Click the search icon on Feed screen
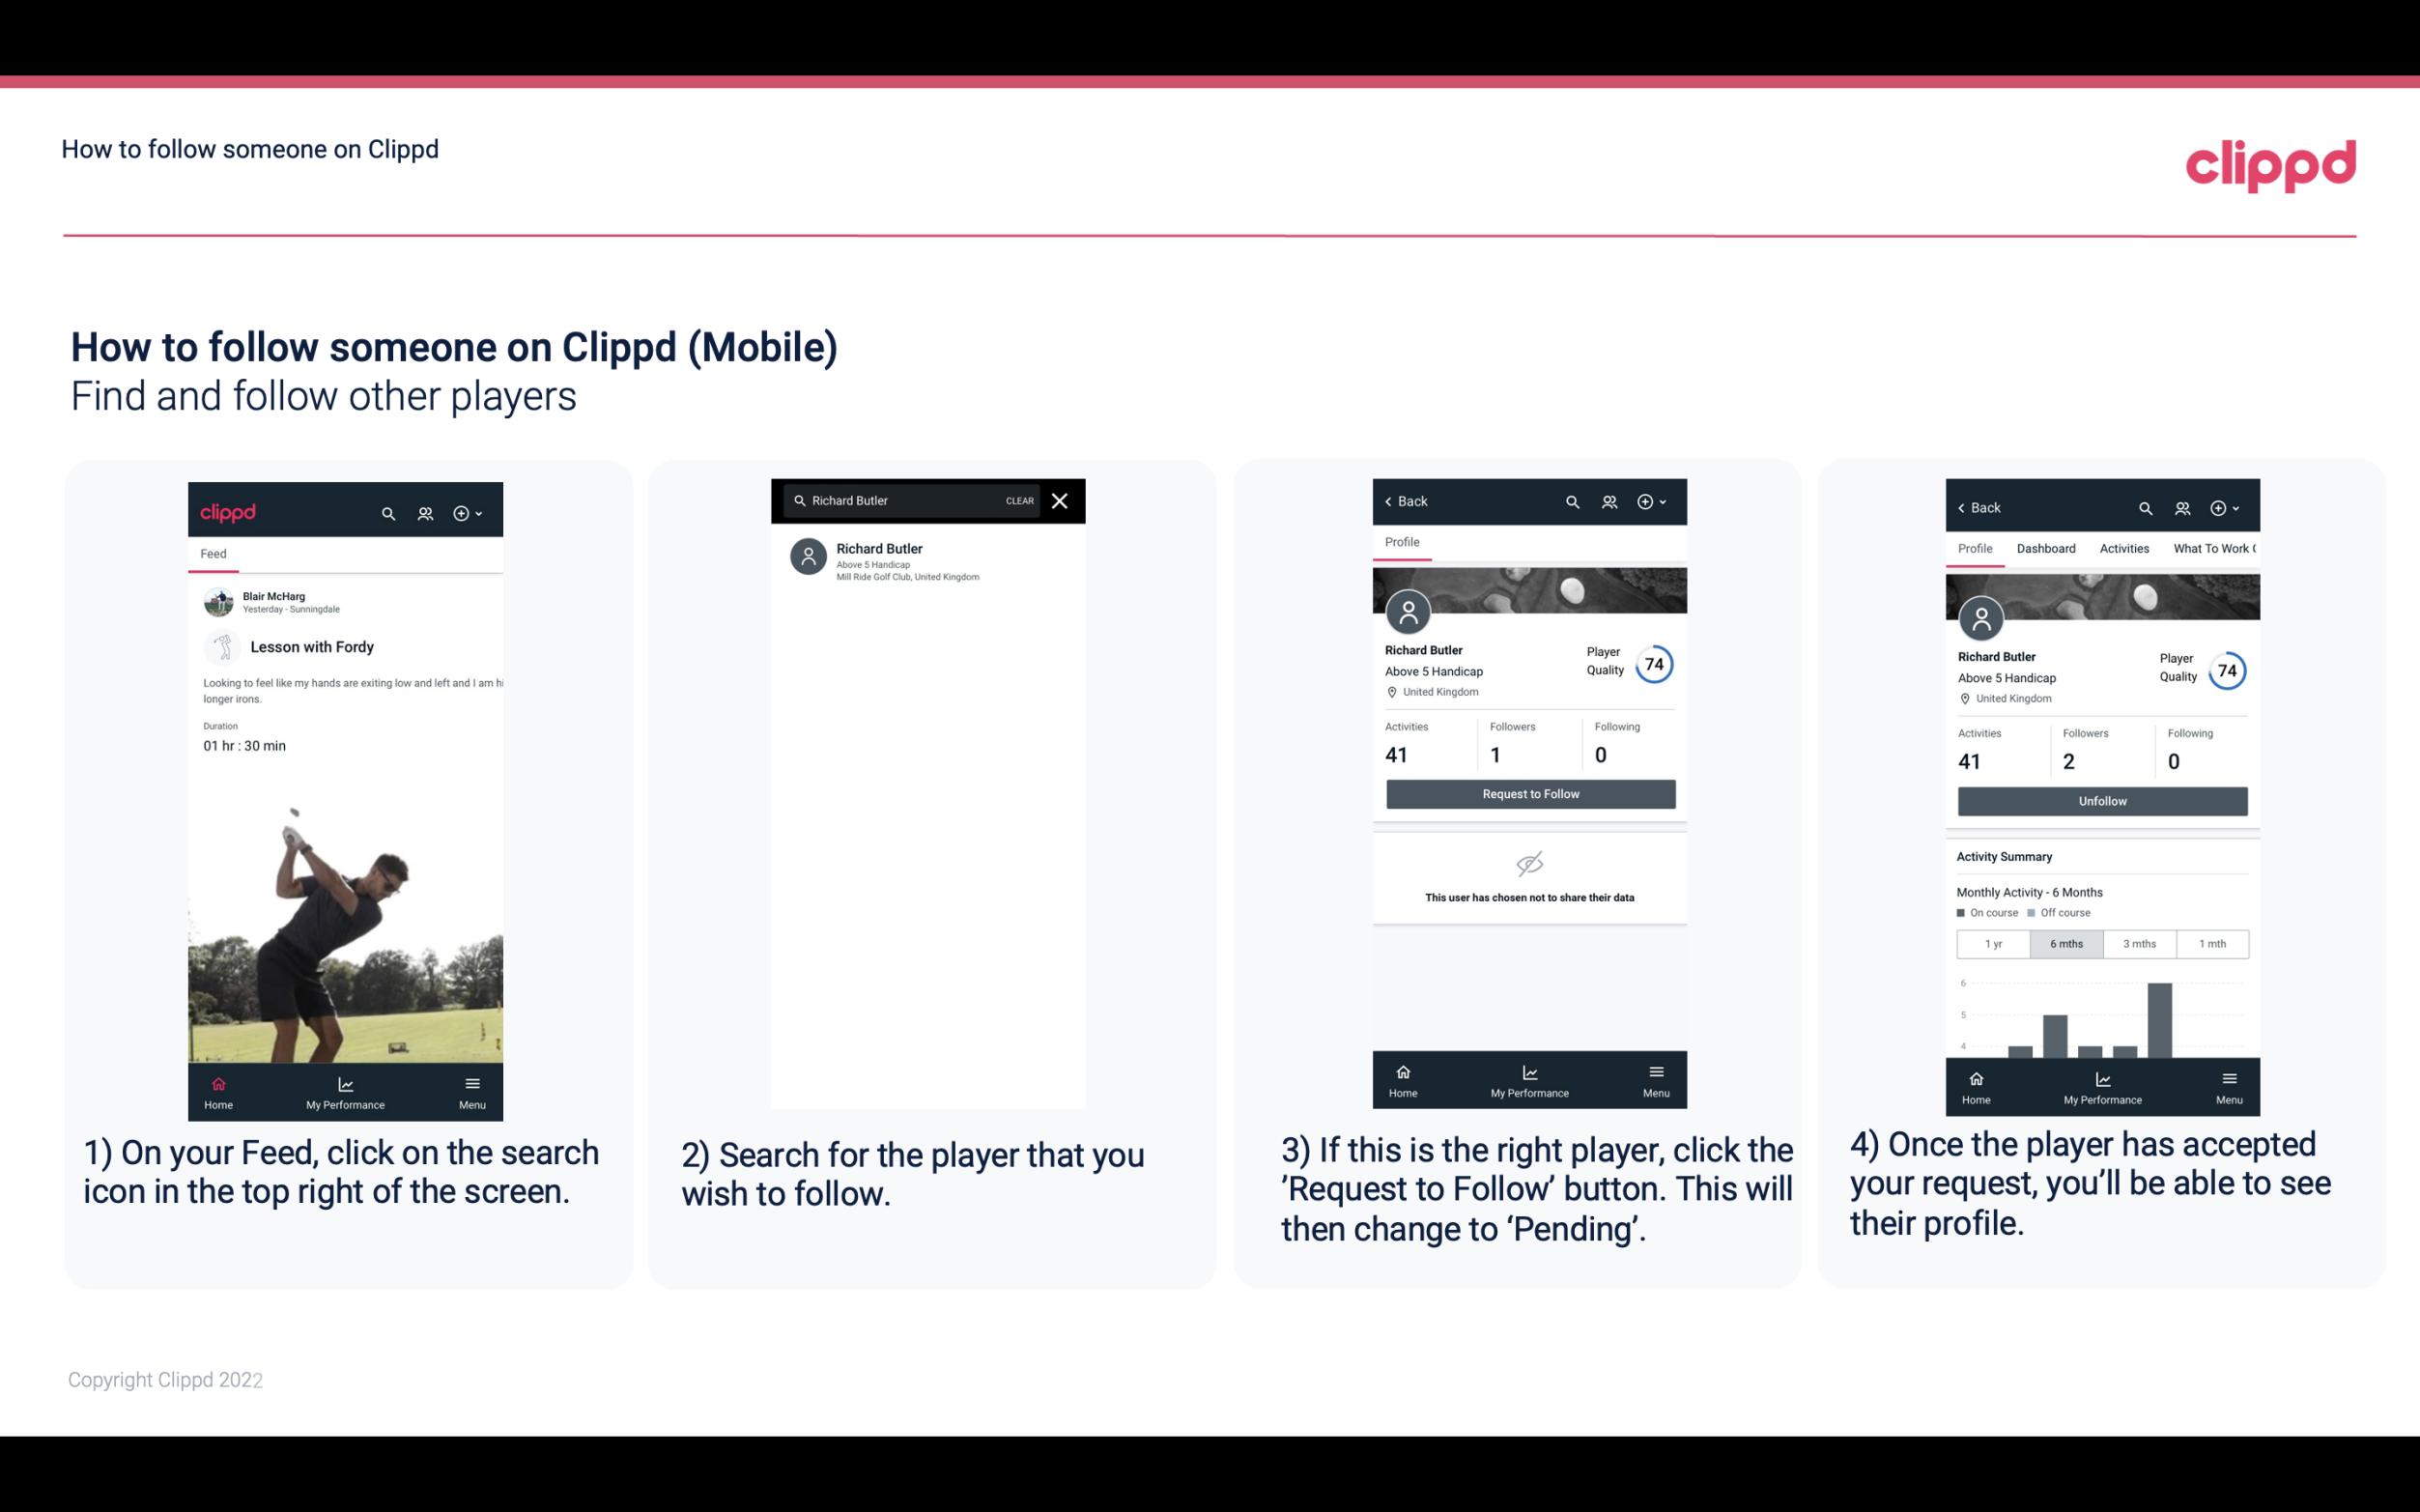The image size is (2420, 1512). pyautogui.click(x=386, y=512)
